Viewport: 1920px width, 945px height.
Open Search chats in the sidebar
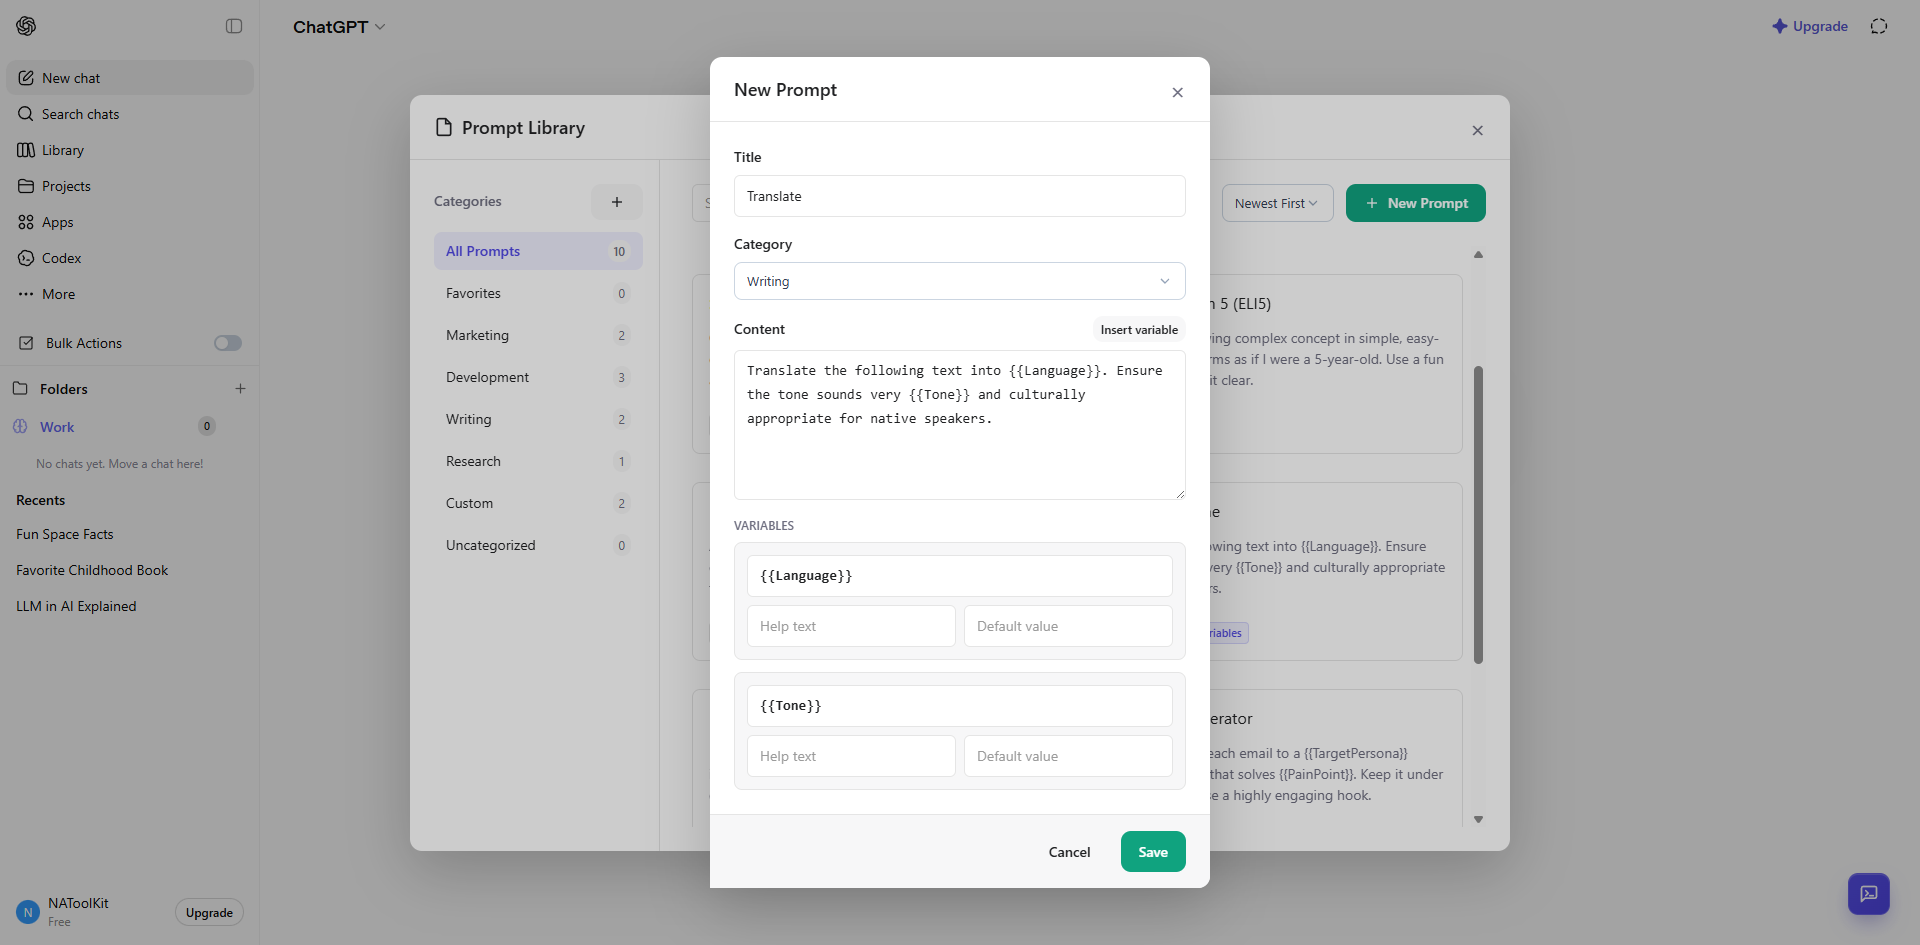coord(130,114)
